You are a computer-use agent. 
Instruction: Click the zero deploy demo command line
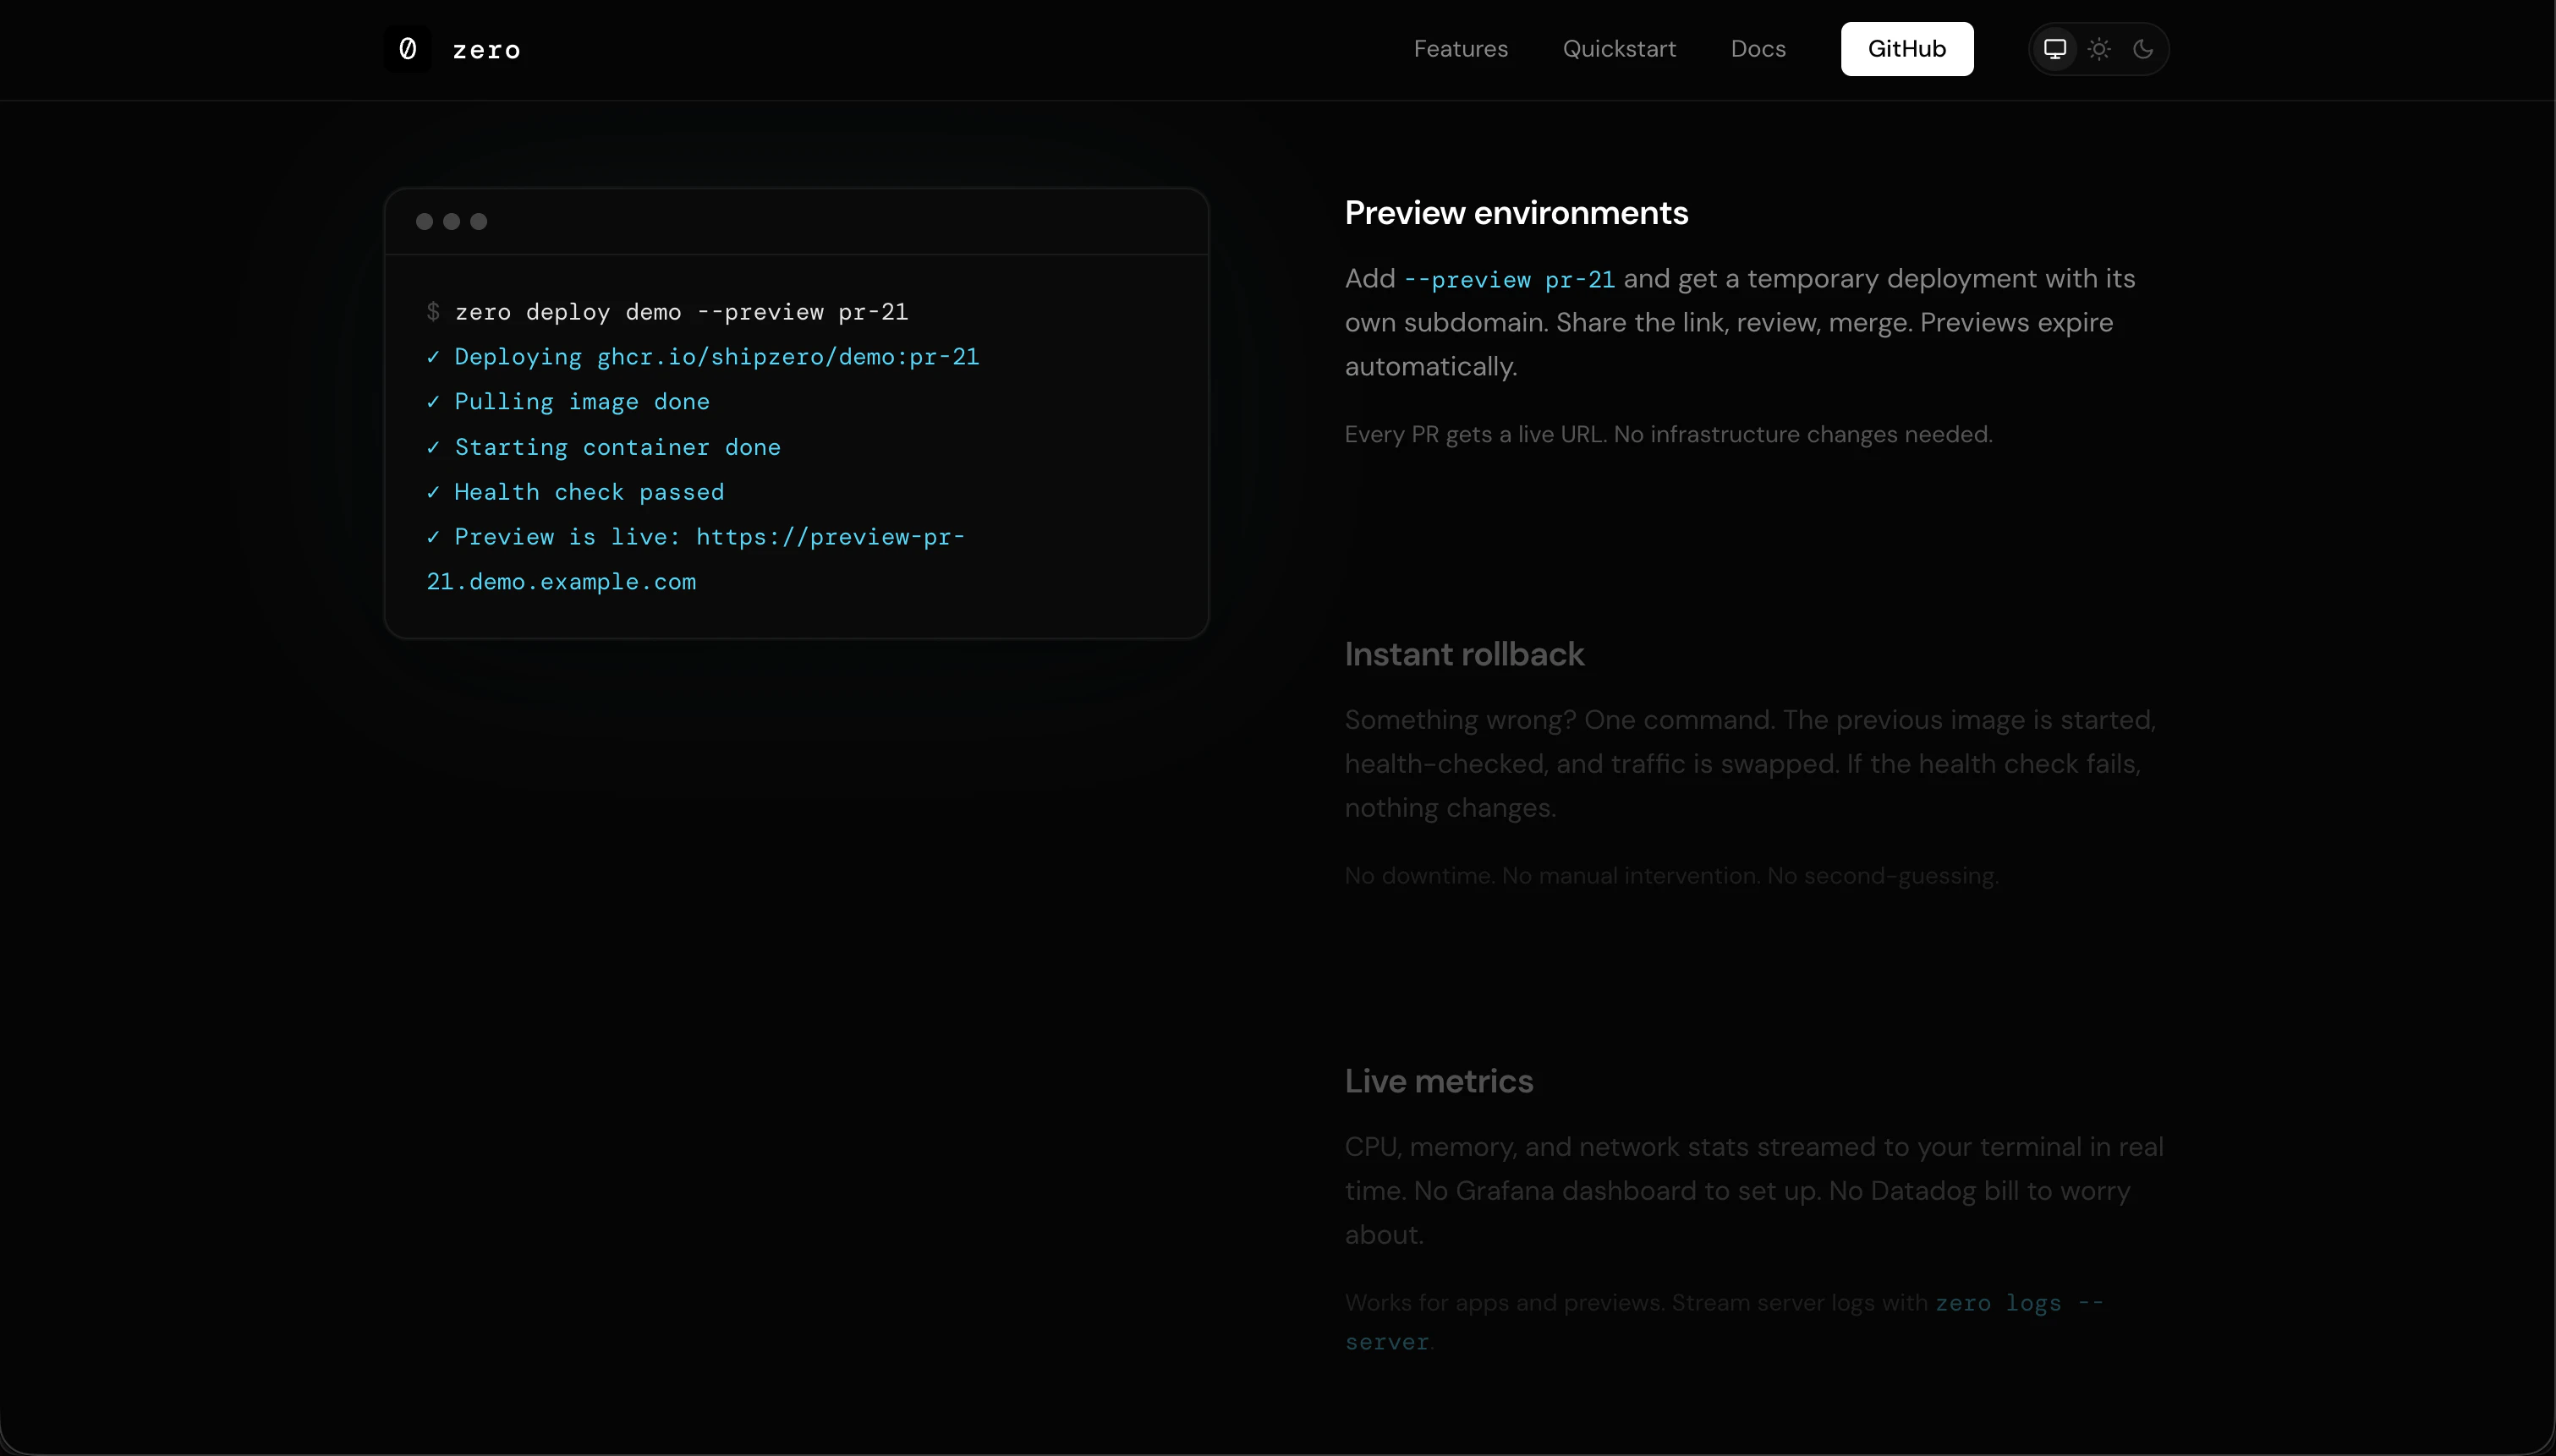tap(682, 311)
